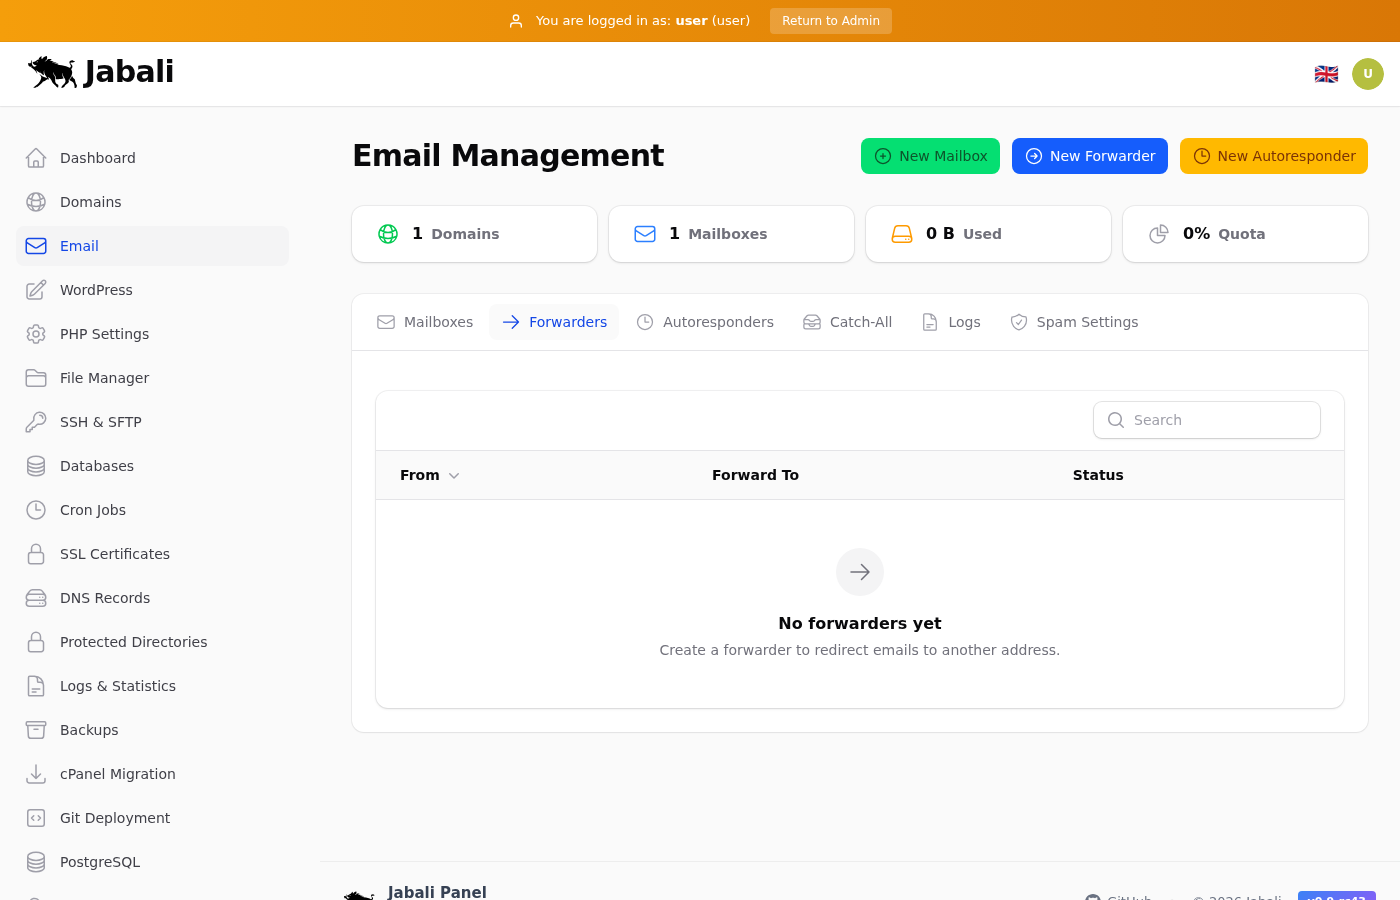Open the user avatar menu

(1367, 74)
